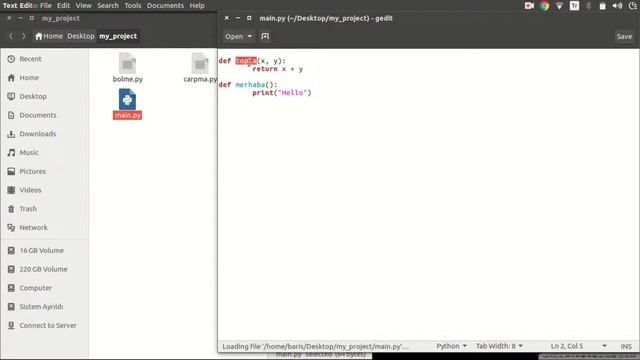Open the clock system tray indicator
The width and height of the screenshot is (640, 360).
pos(633,6)
